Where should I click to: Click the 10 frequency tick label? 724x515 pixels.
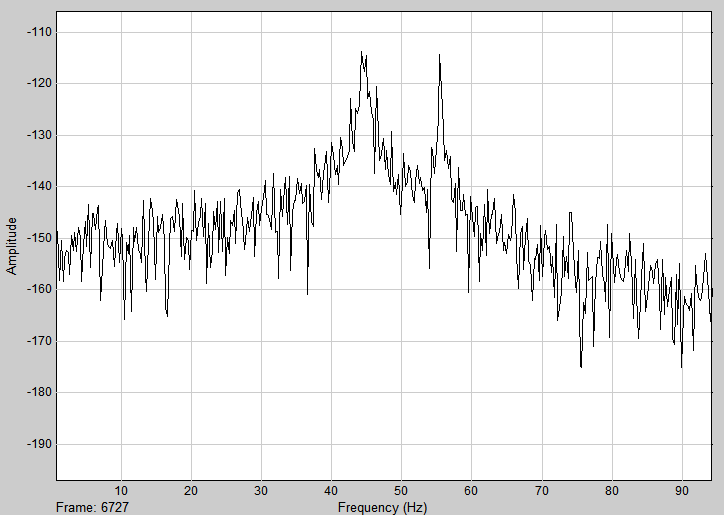[121, 491]
